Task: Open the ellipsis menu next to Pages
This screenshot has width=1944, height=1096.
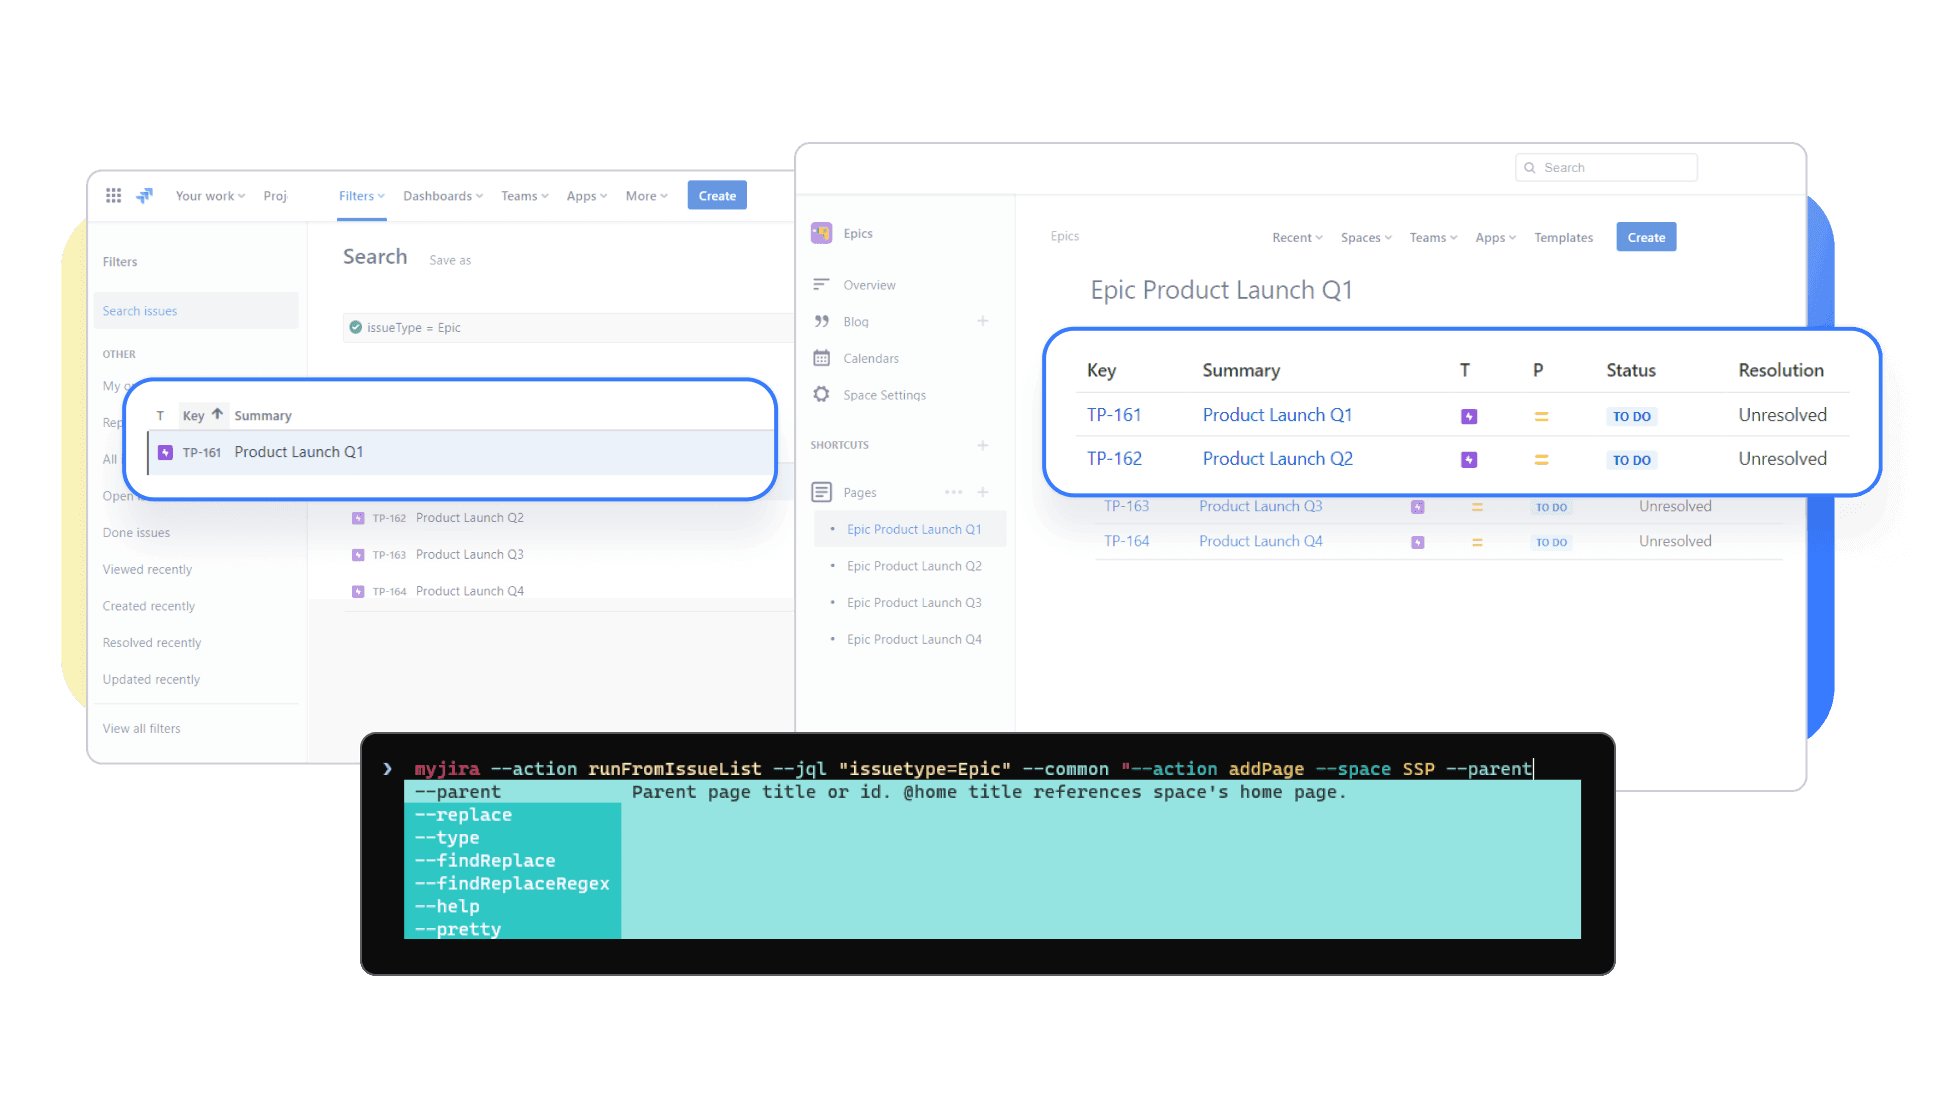Action: 953,491
